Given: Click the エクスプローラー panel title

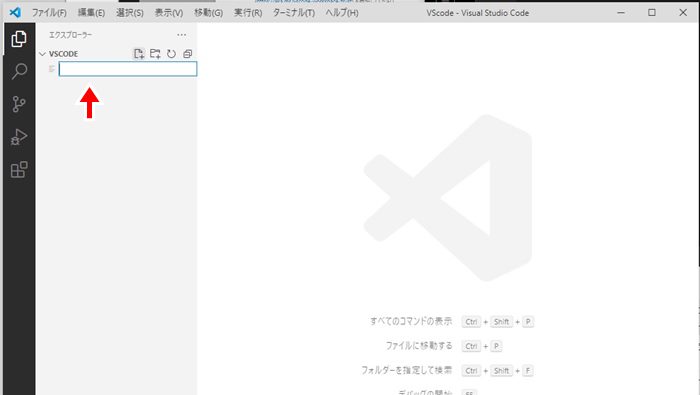Looking at the screenshot, I should [x=70, y=35].
